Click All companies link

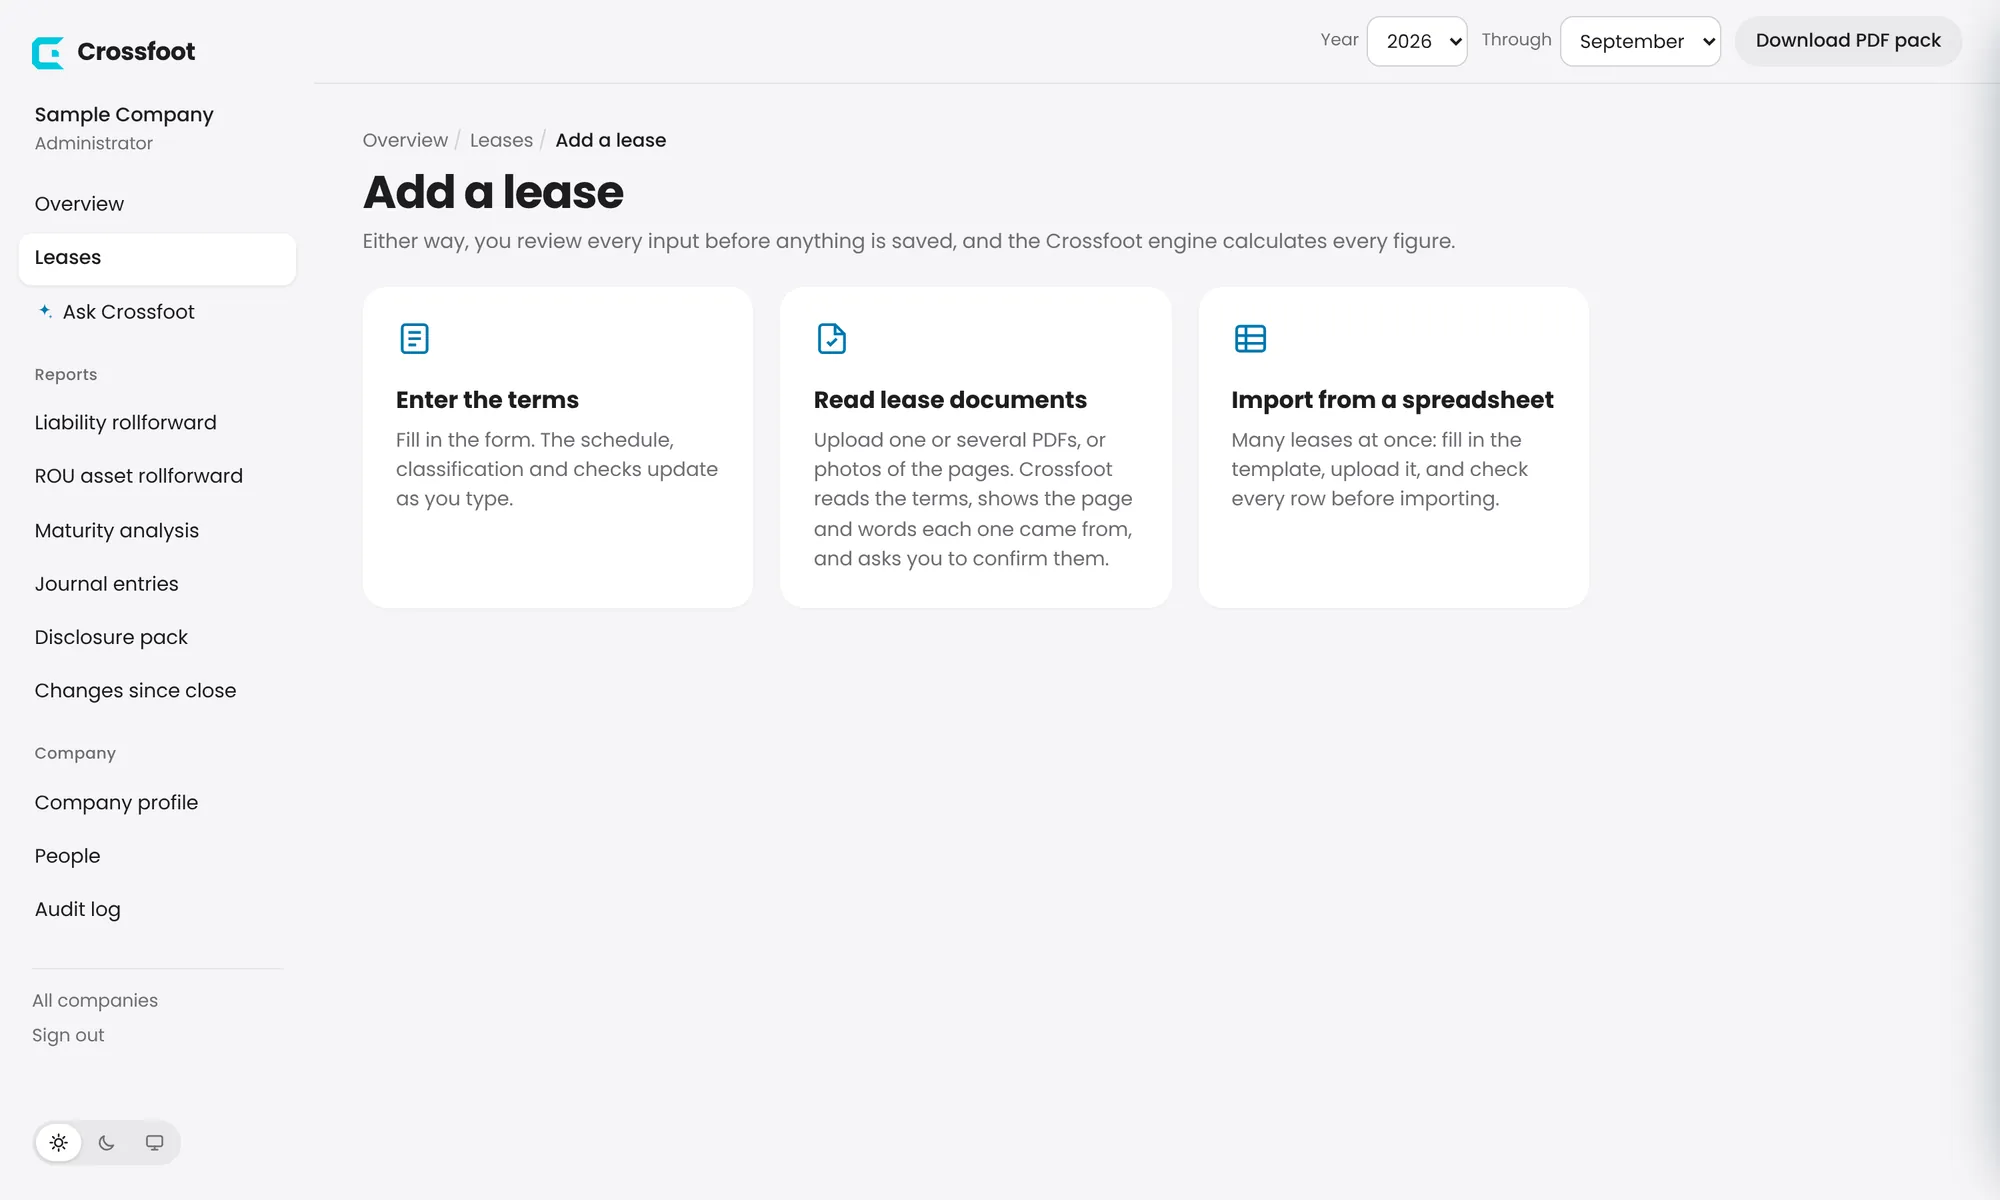pos(95,1000)
